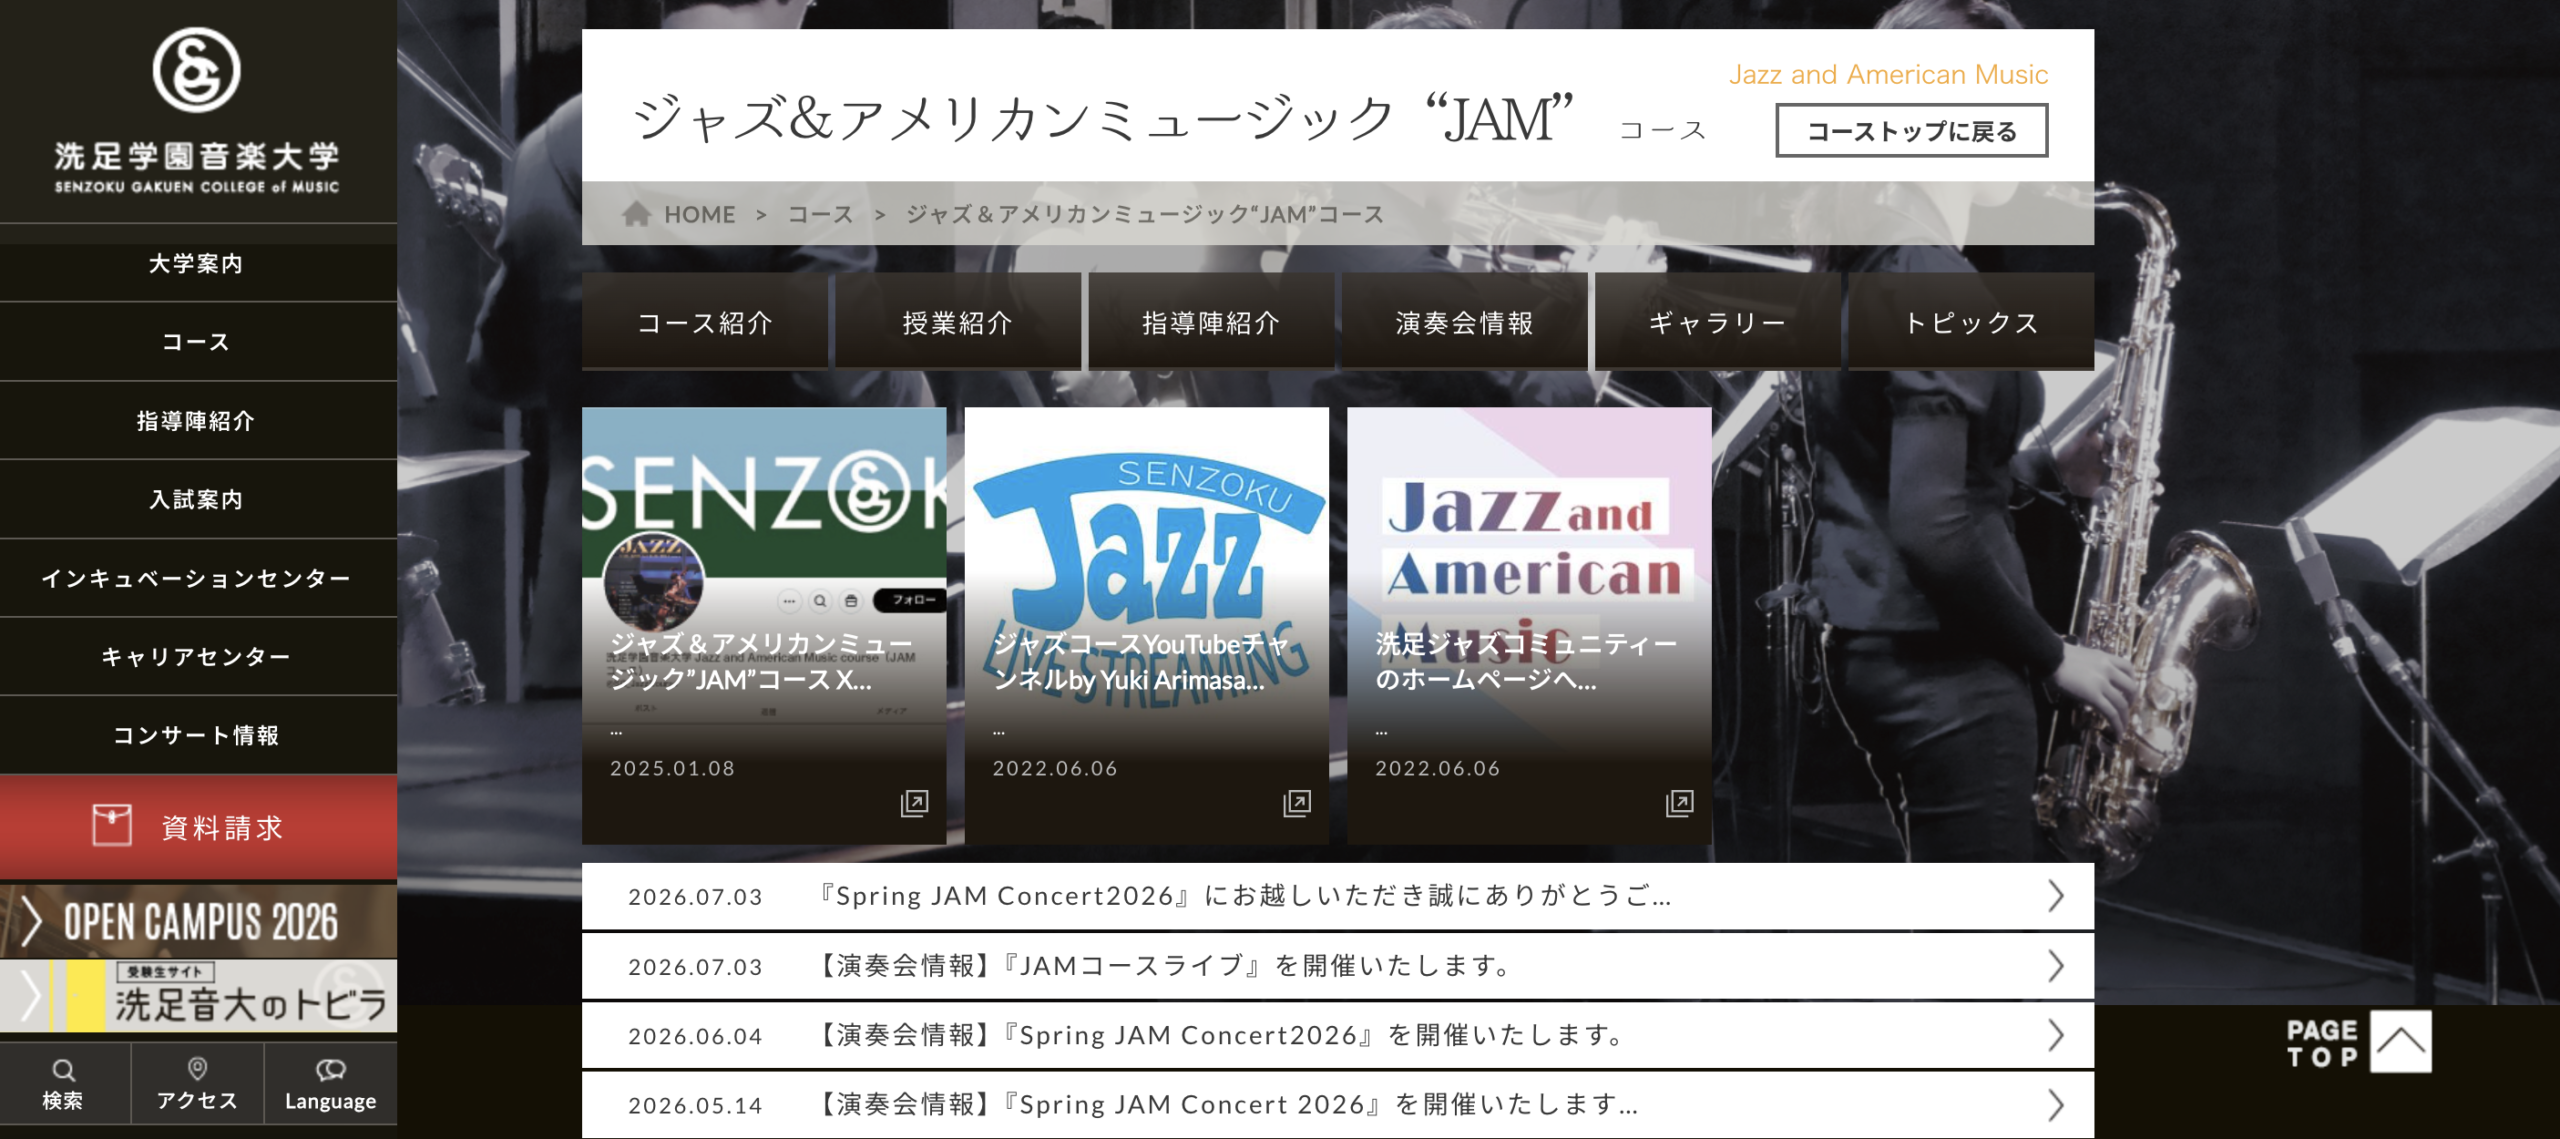The height and width of the screenshot is (1139, 2560).
Task: Switch to the コース紹介 tab
Action: tap(705, 322)
